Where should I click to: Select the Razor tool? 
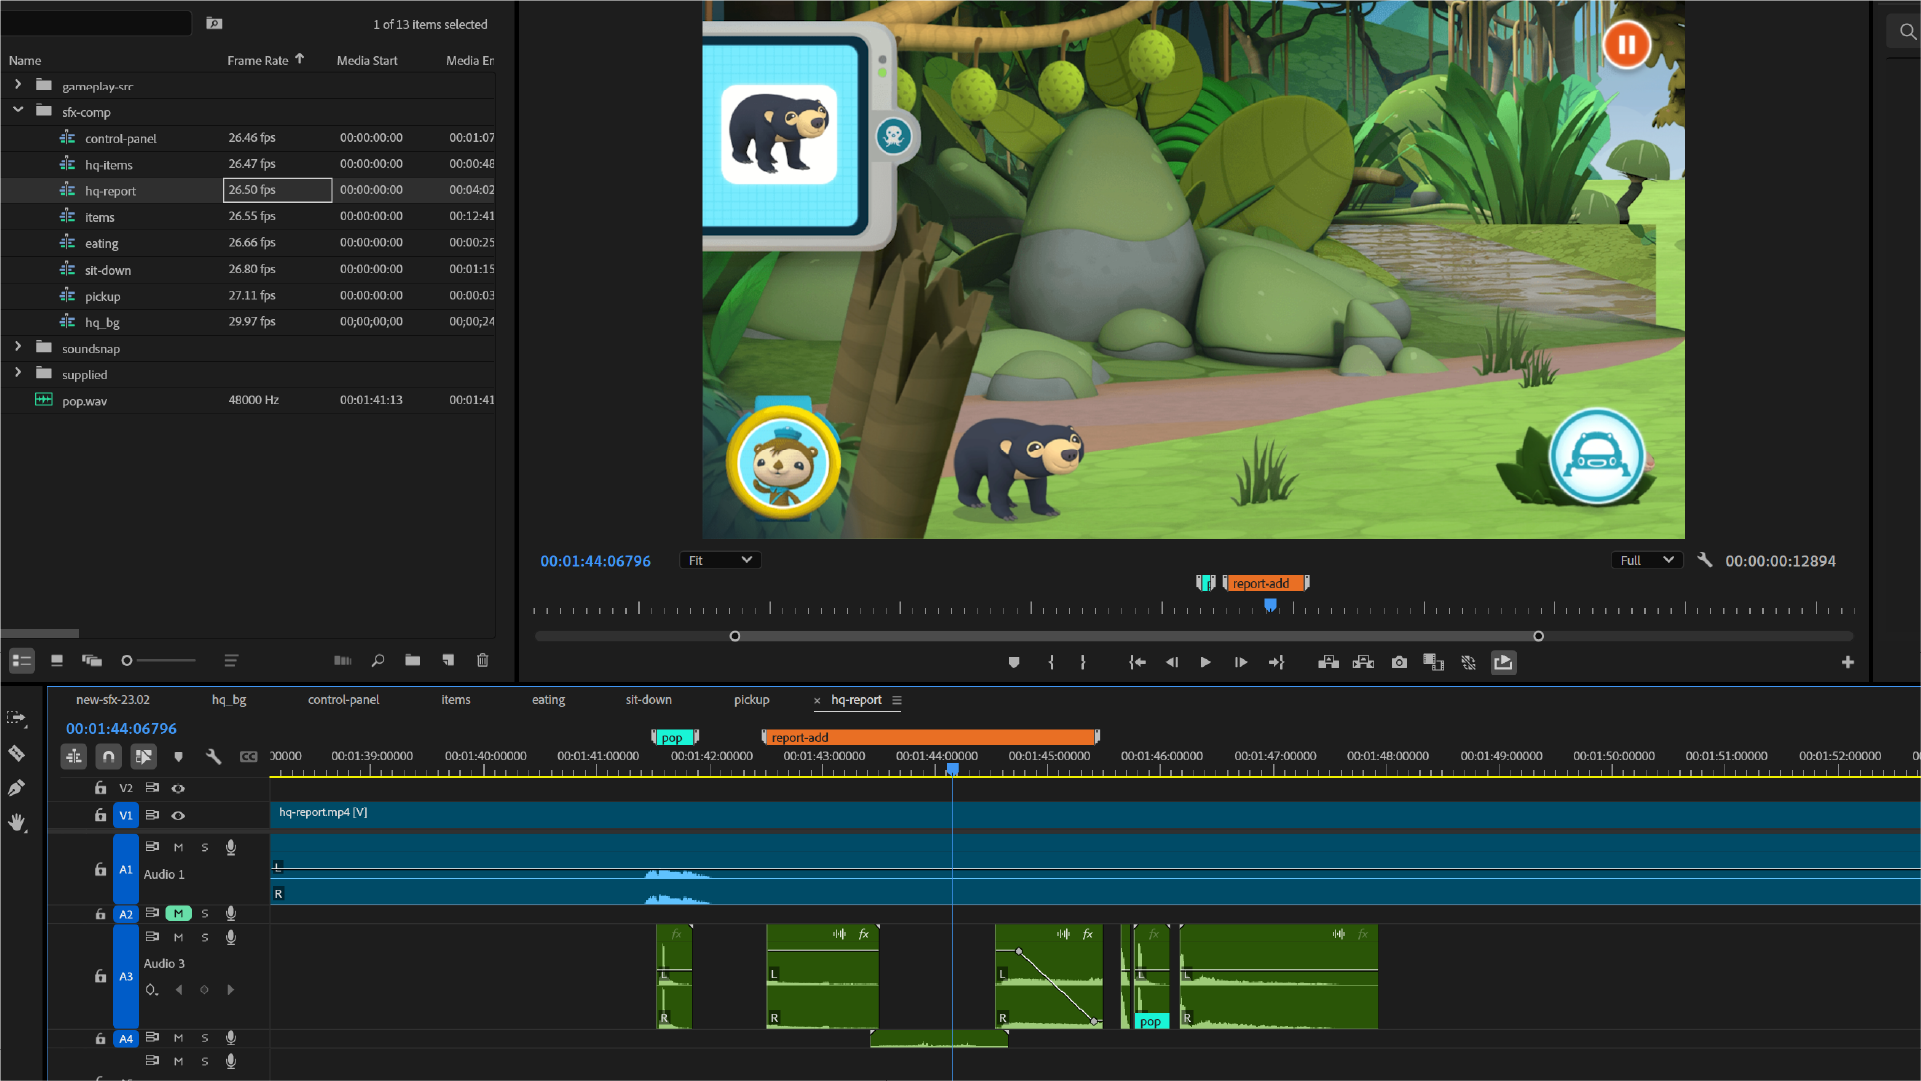click(17, 753)
